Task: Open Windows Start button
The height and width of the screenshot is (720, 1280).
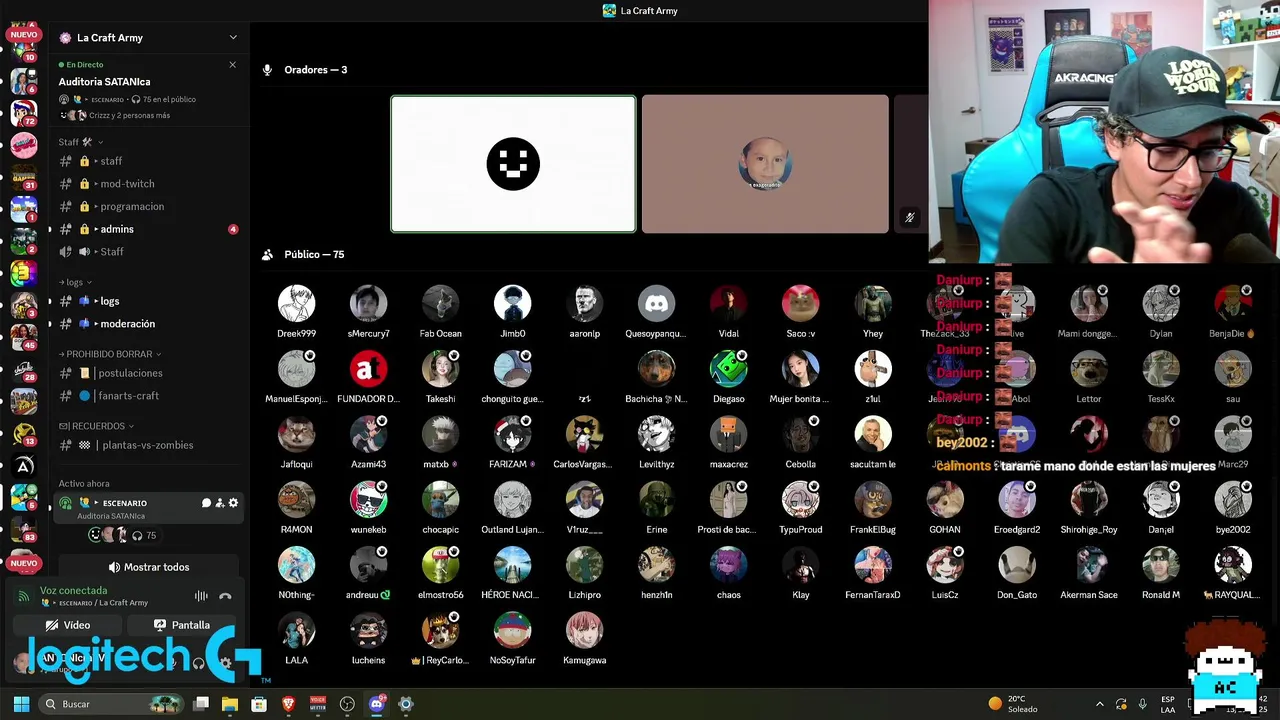Action: pyautogui.click(x=21, y=704)
